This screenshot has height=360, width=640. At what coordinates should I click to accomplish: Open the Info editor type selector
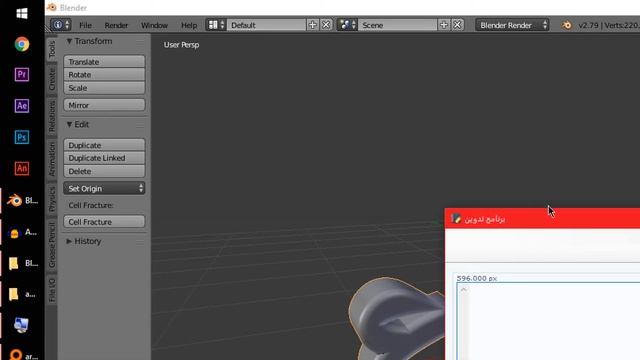(x=60, y=25)
